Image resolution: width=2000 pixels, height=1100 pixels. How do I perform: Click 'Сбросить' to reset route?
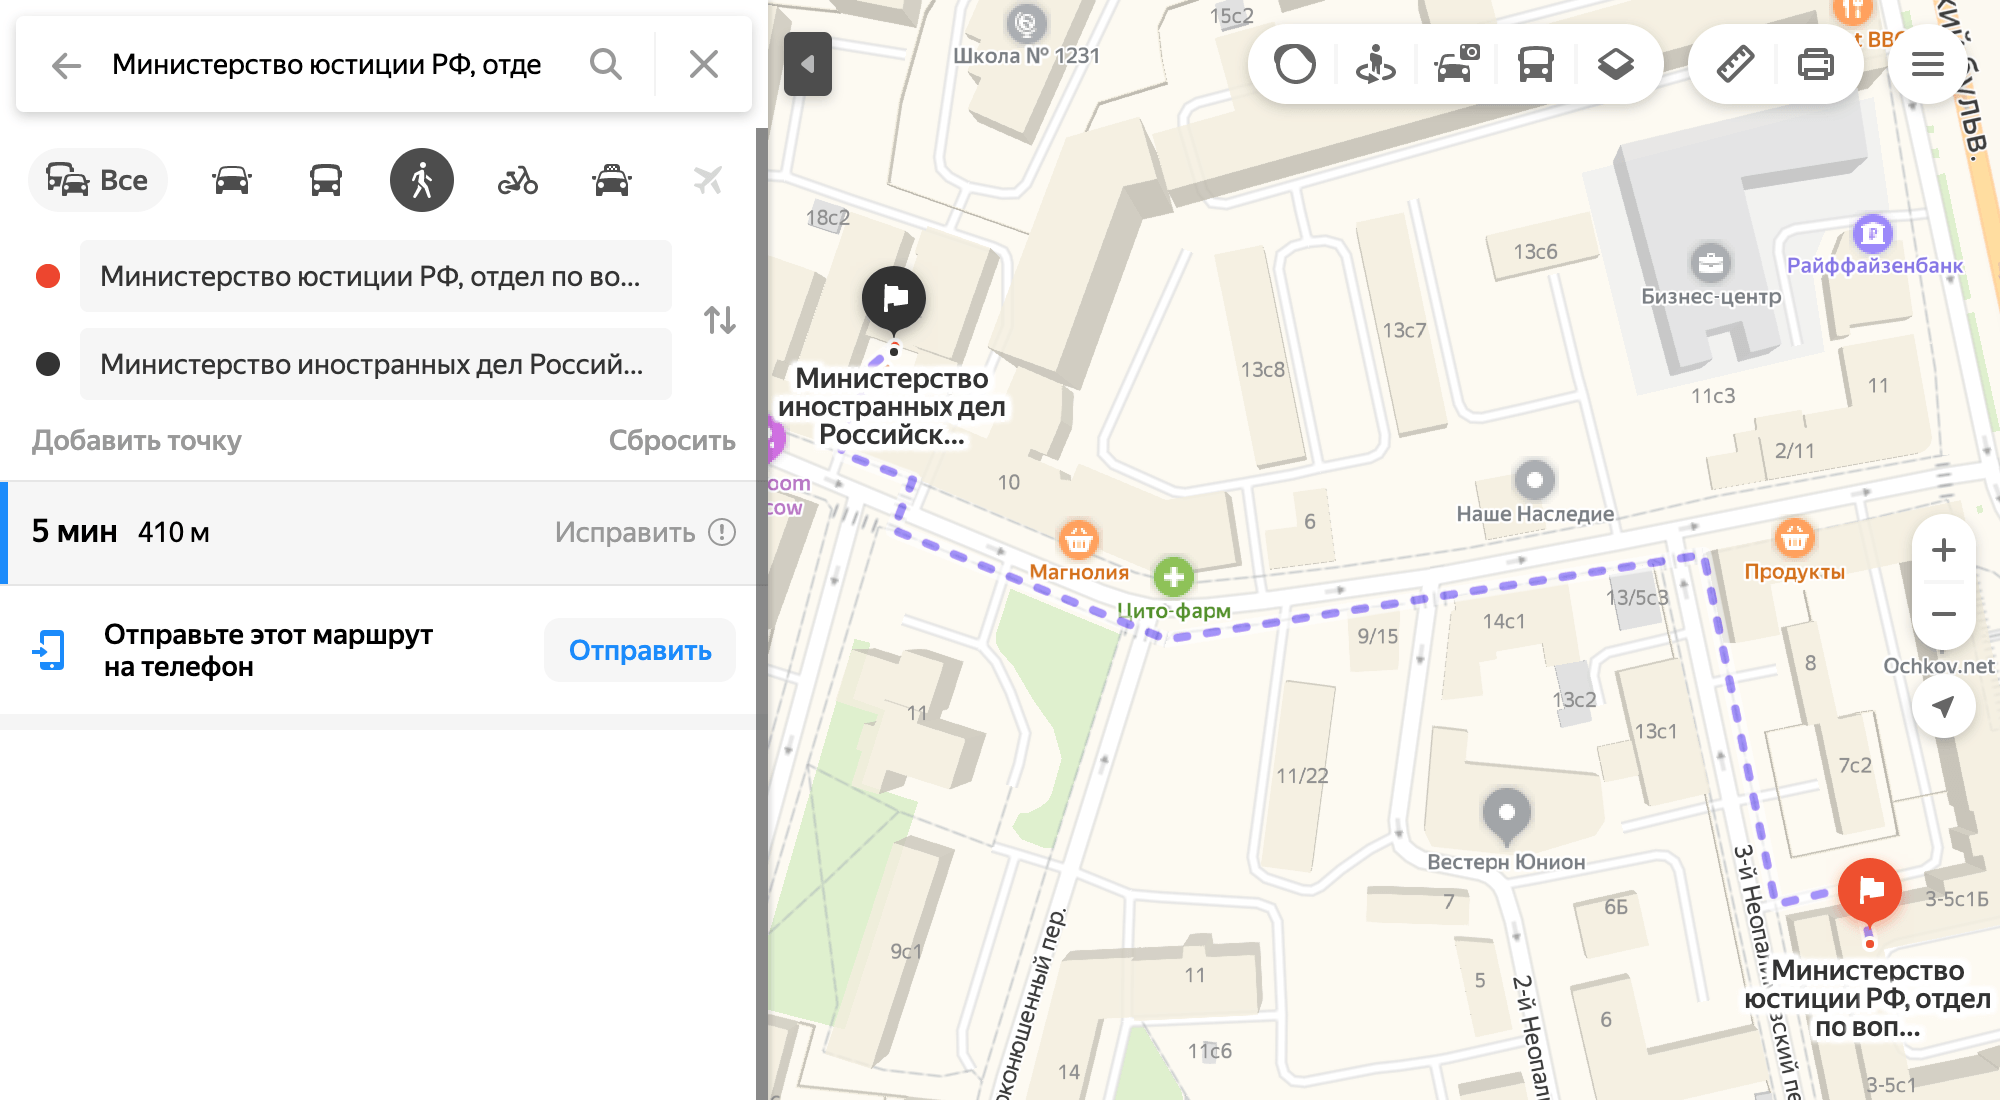672,440
